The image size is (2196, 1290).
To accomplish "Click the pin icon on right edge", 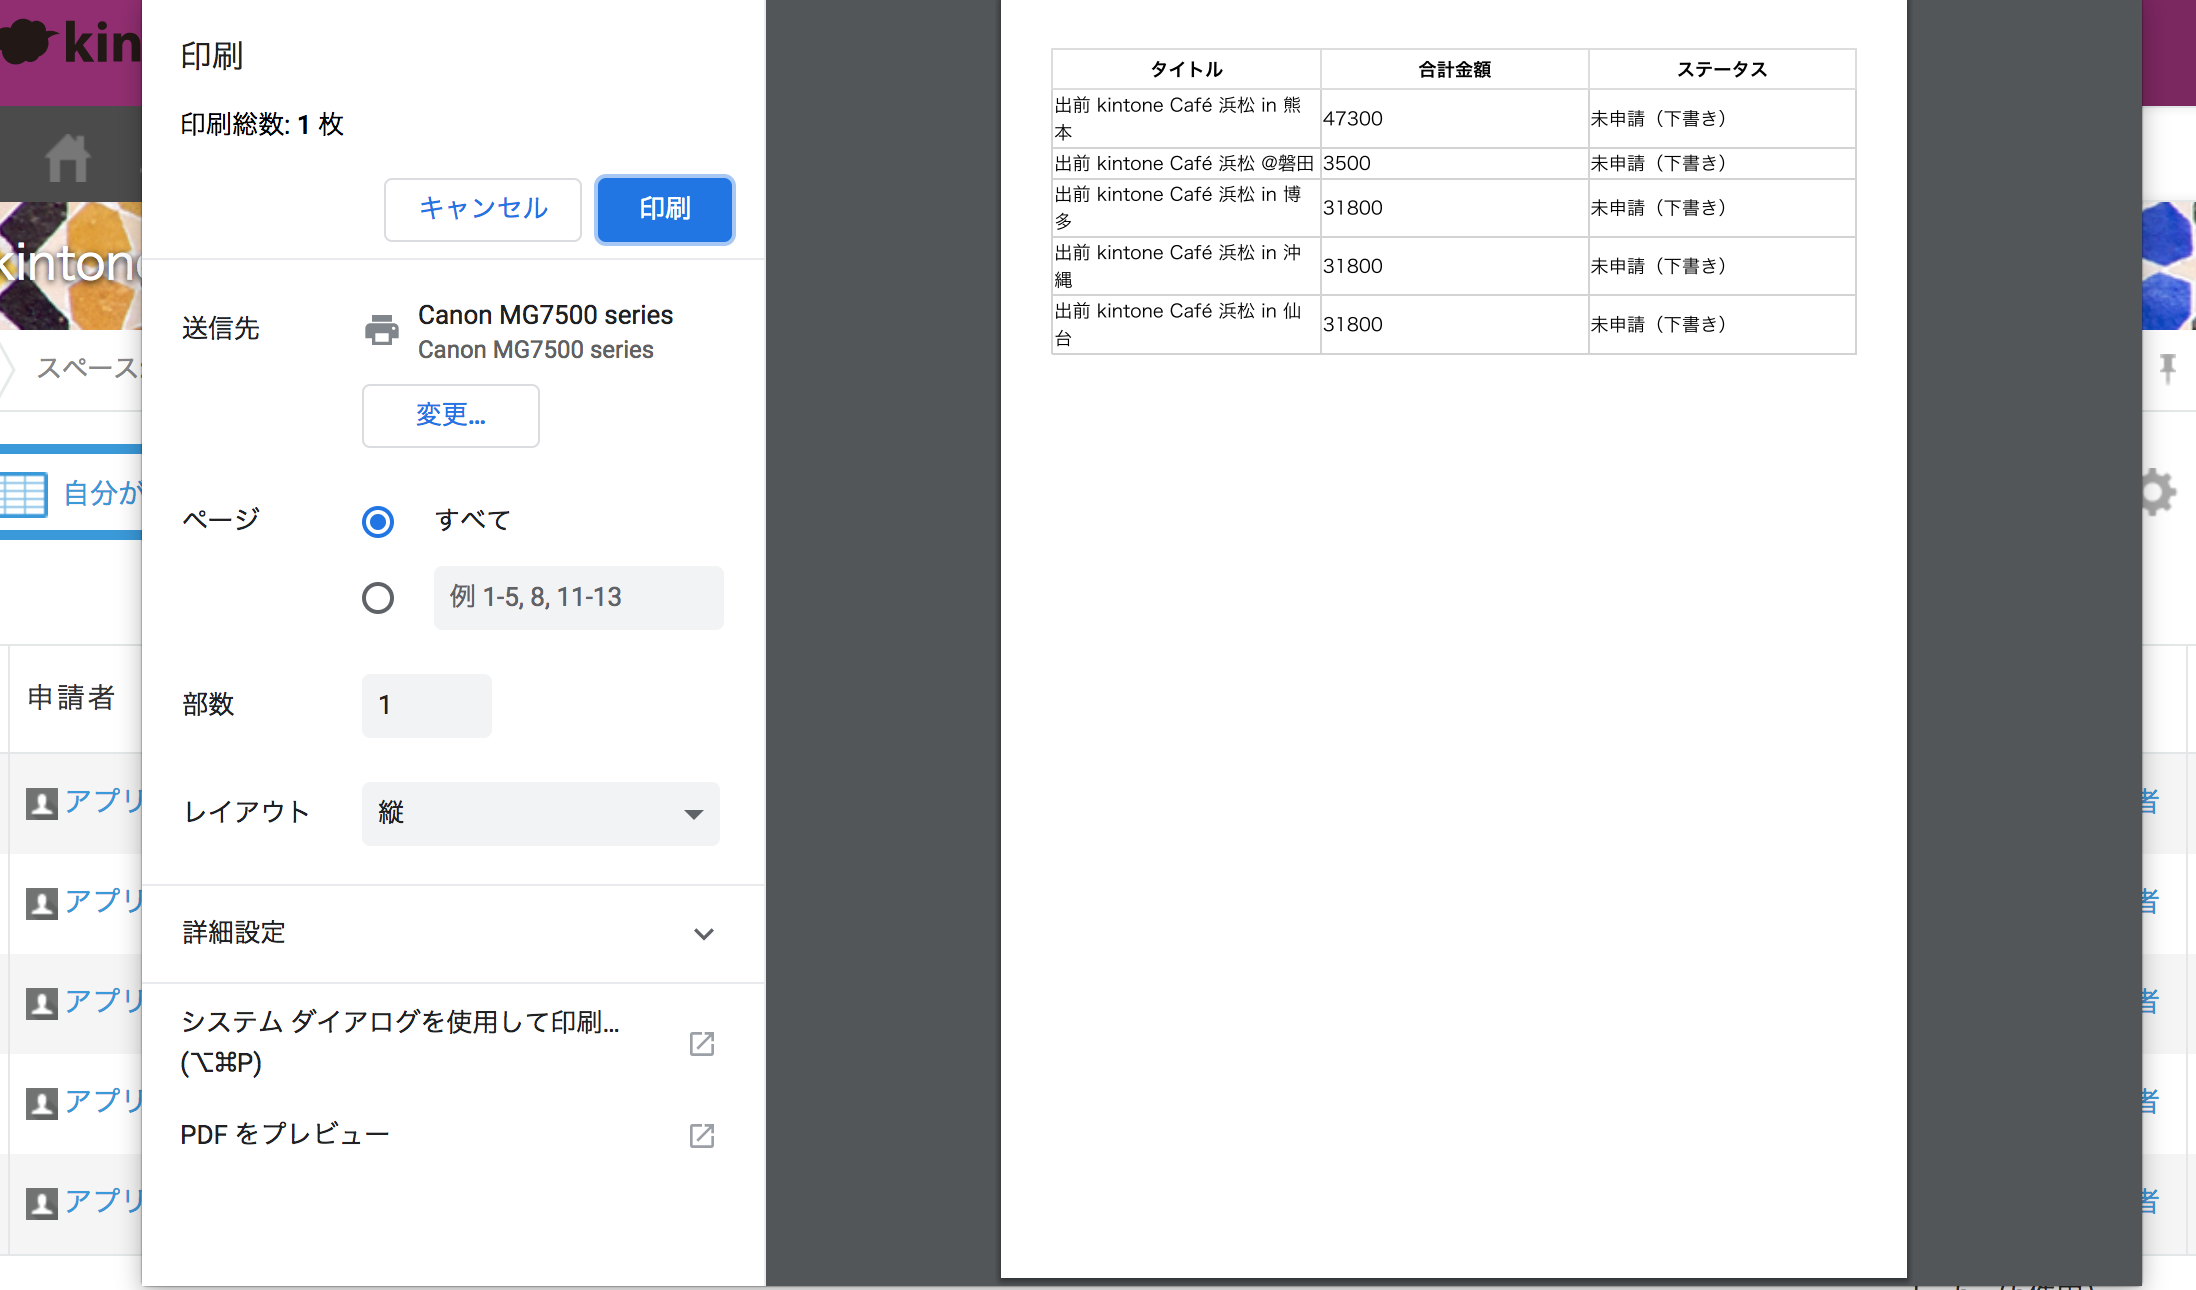I will point(2167,368).
